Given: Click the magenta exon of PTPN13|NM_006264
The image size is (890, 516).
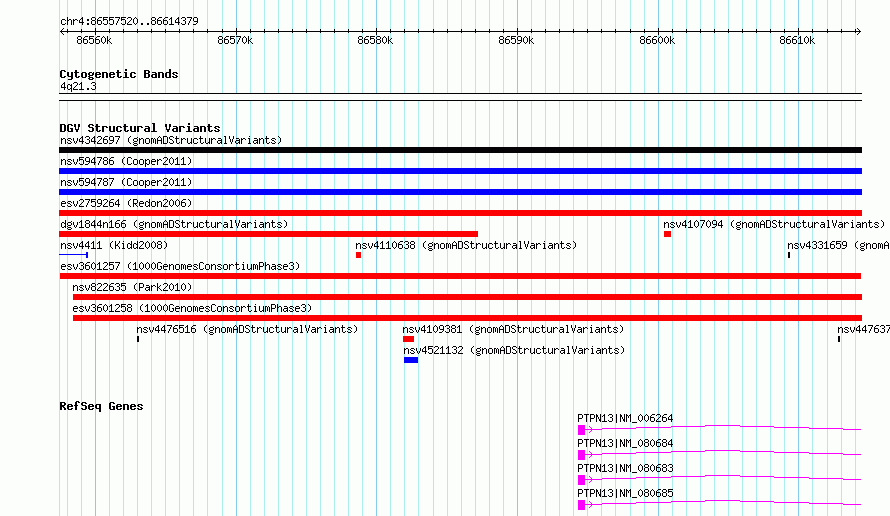Looking at the screenshot, I should 581,430.
